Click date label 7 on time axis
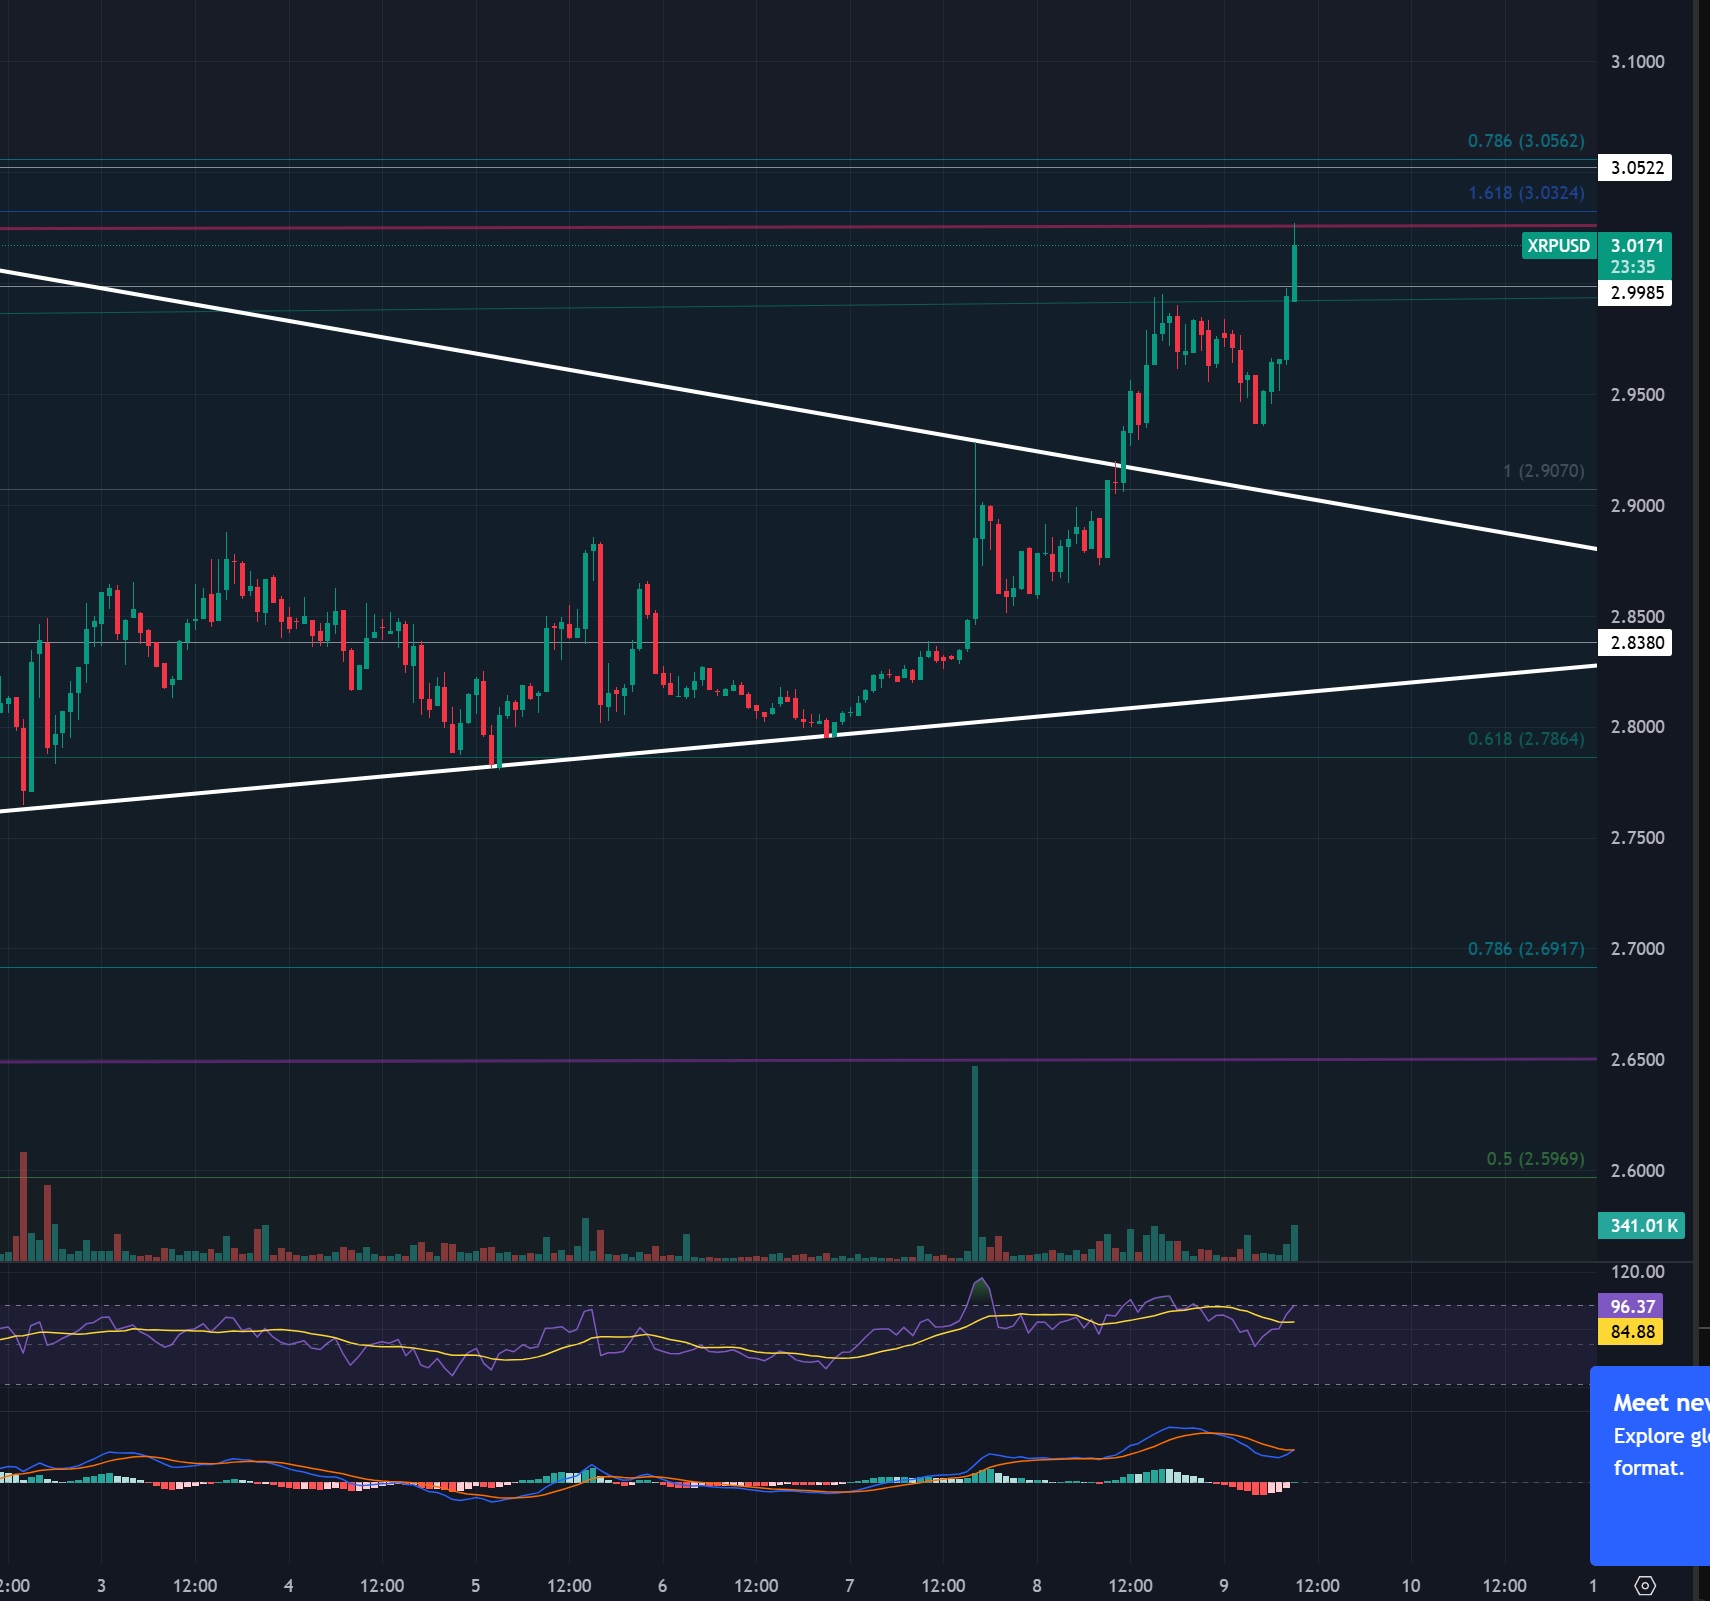The height and width of the screenshot is (1601, 1710). coord(850,1586)
